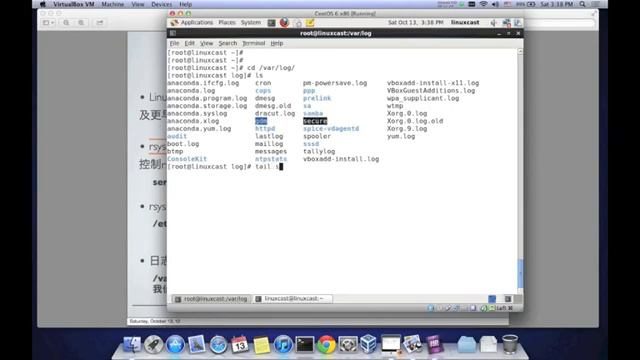Click the 'audit' directory name in terminal

(x=177, y=136)
